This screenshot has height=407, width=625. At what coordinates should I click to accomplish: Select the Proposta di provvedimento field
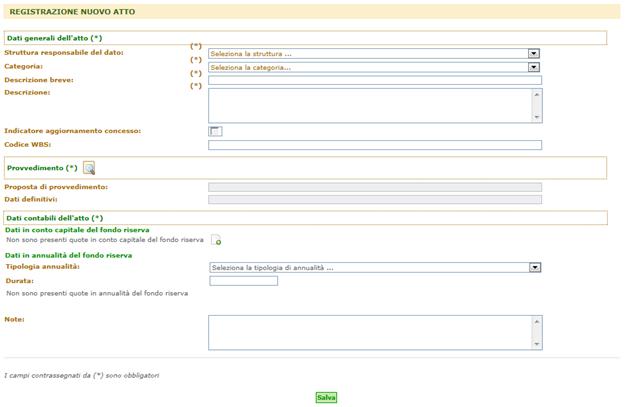374,187
